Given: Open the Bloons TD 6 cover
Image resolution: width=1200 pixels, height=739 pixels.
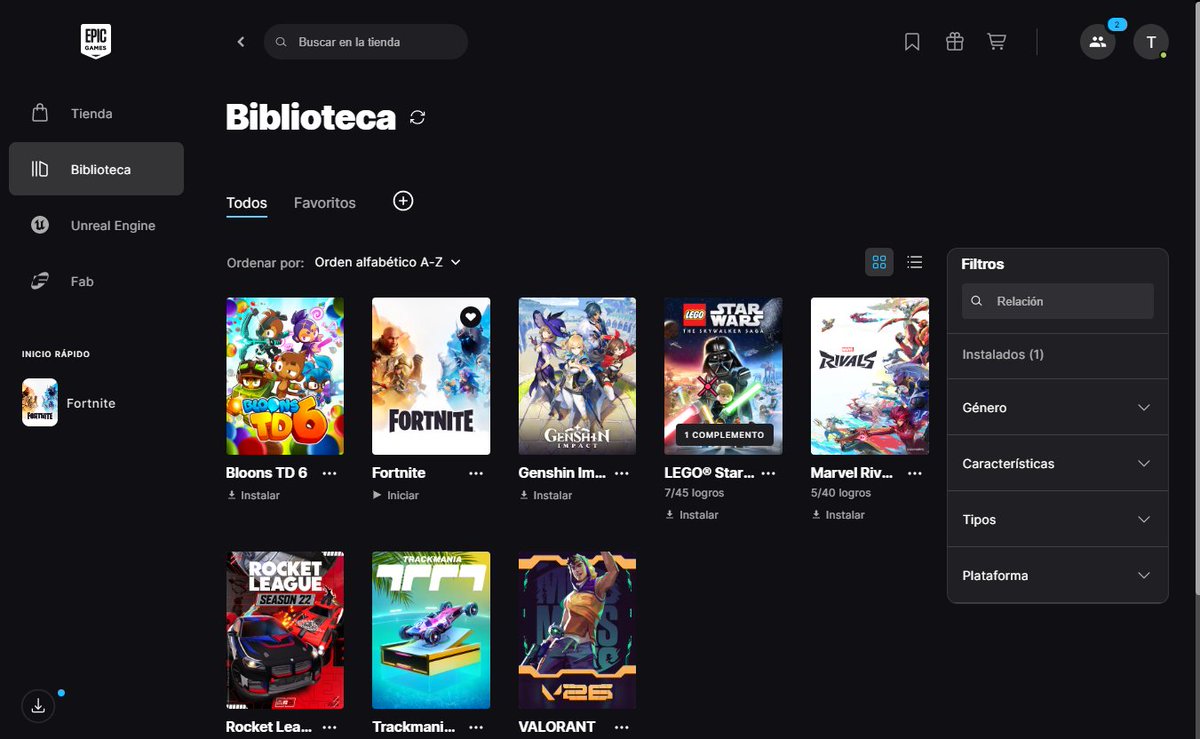Looking at the screenshot, I should (x=285, y=376).
